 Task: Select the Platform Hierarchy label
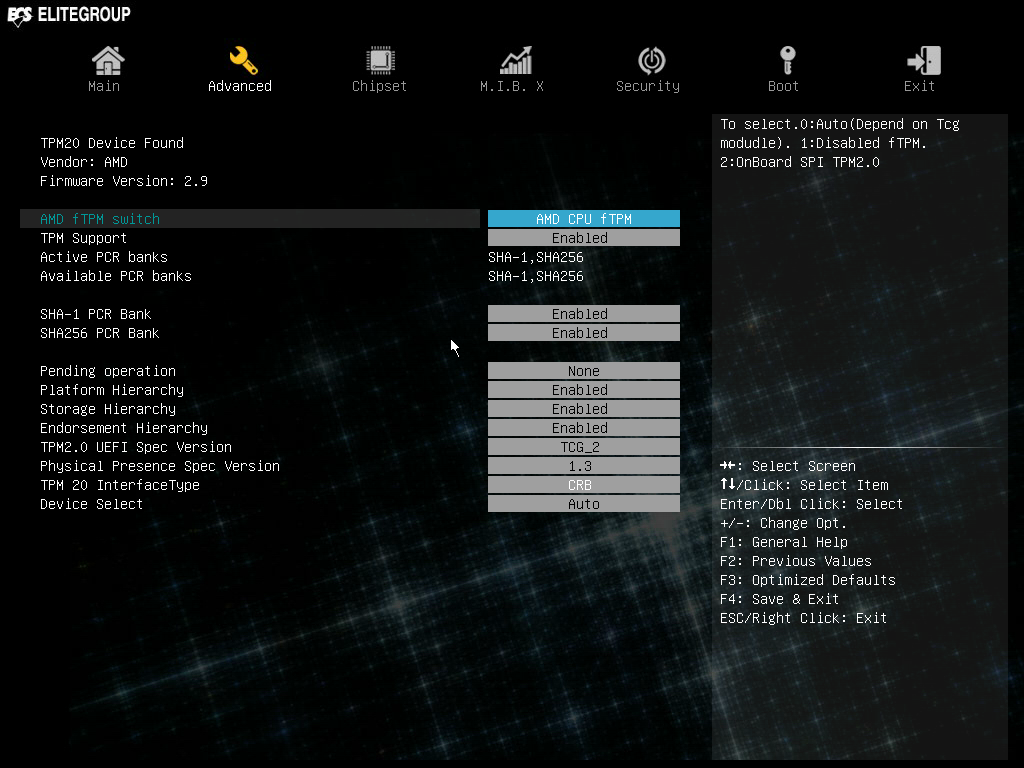(x=112, y=391)
